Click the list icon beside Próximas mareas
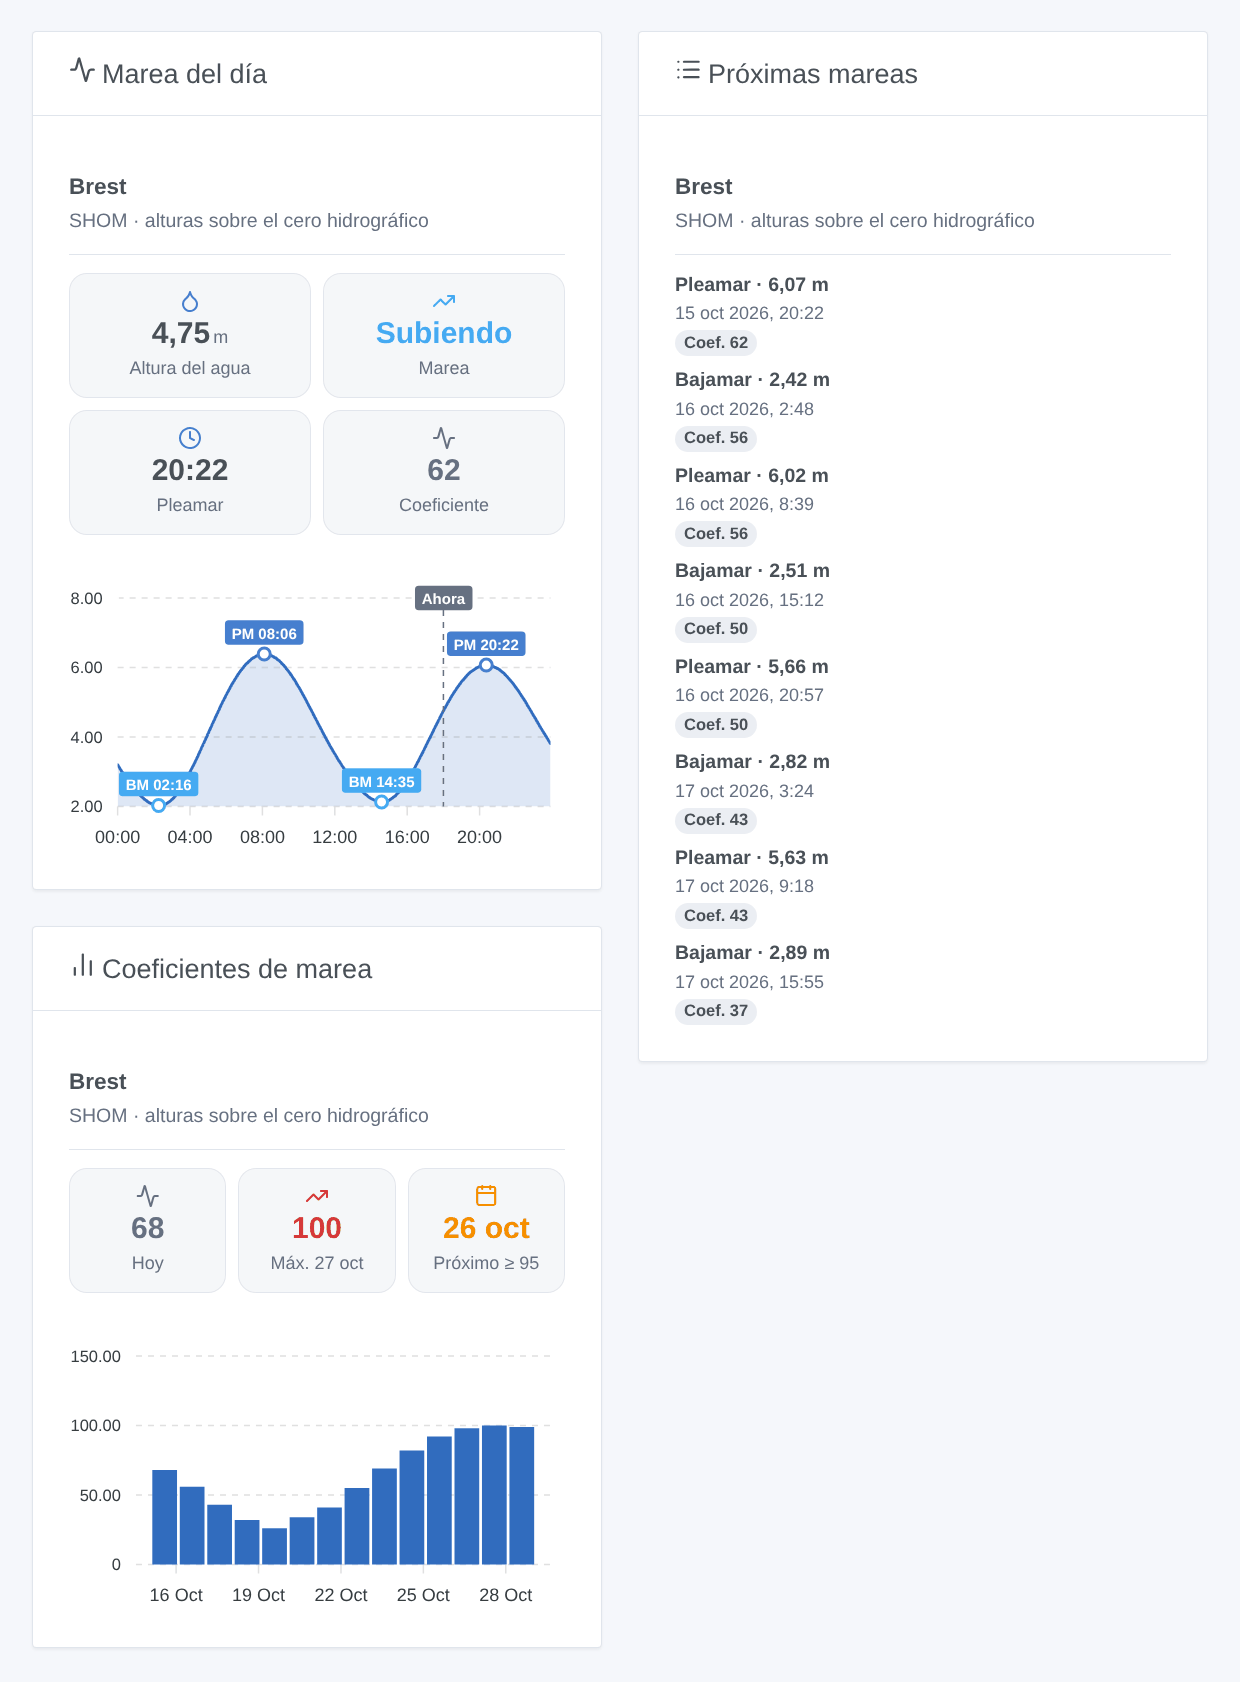 [688, 70]
